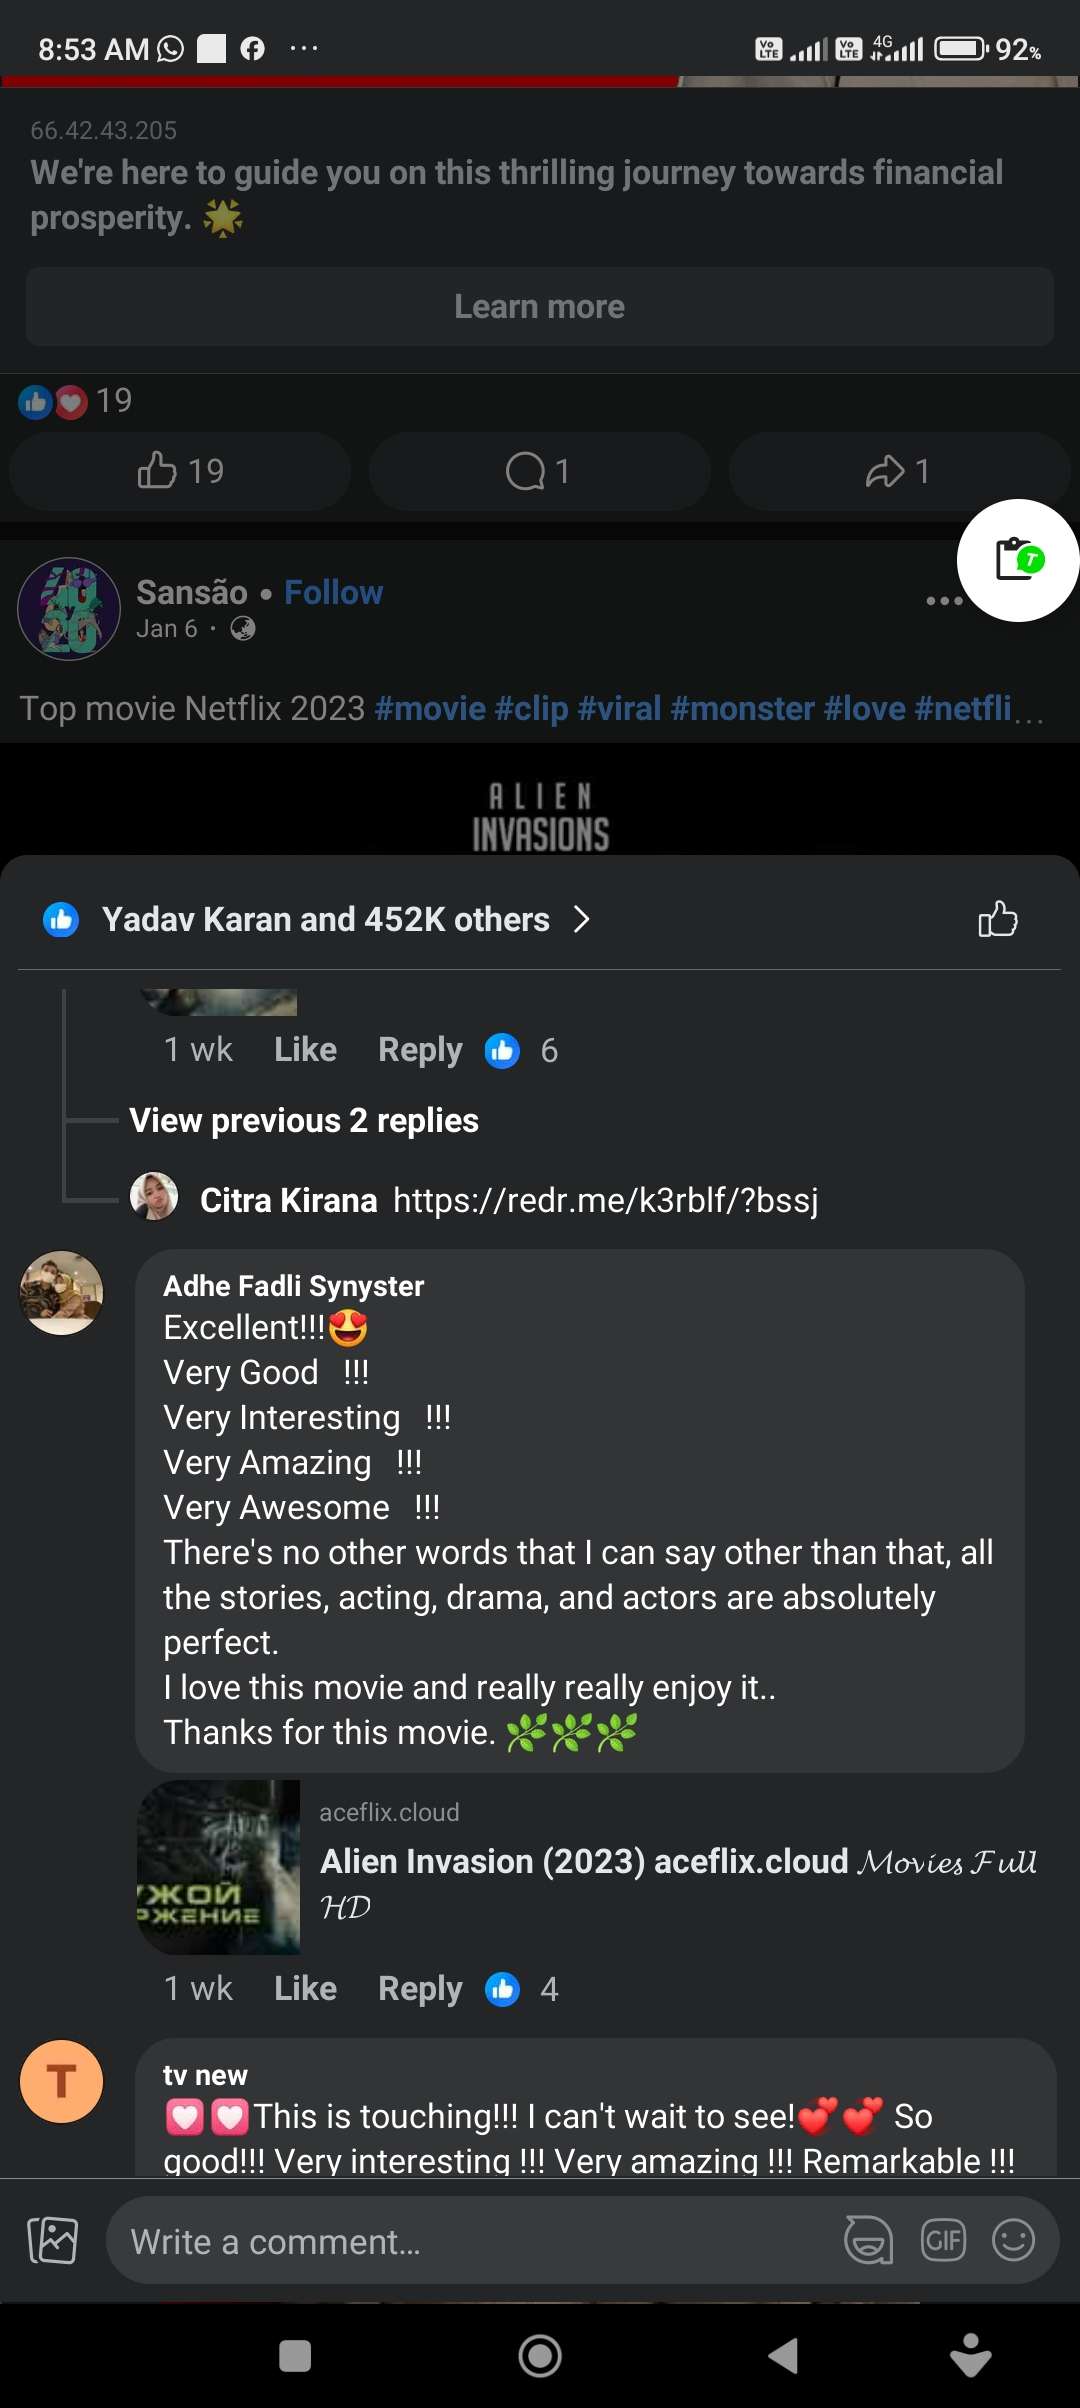Open Citra Kirana's redr.me link
This screenshot has width=1080, height=2408.
[605, 1199]
